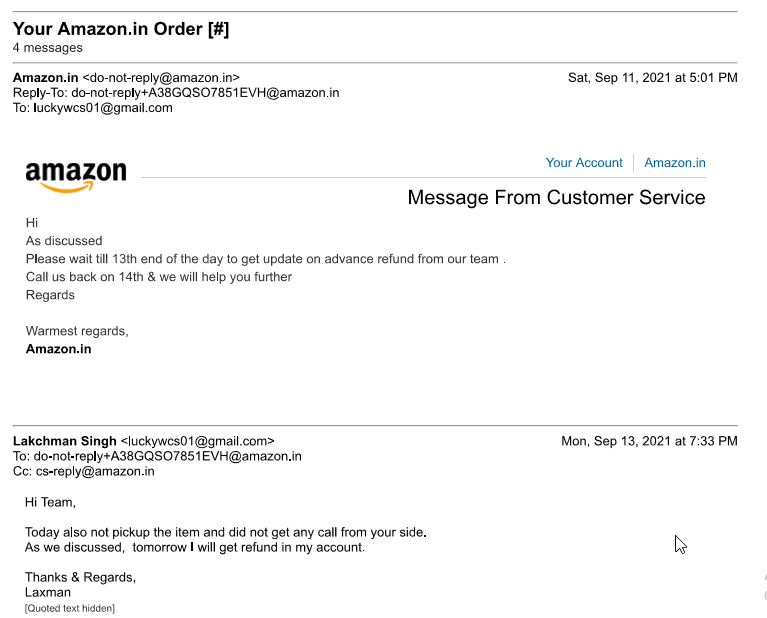Open the Amazon.in link beside Your Account
Image resolution: width=767 pixels, height=618 pixels.
click(x=675, y=163)
